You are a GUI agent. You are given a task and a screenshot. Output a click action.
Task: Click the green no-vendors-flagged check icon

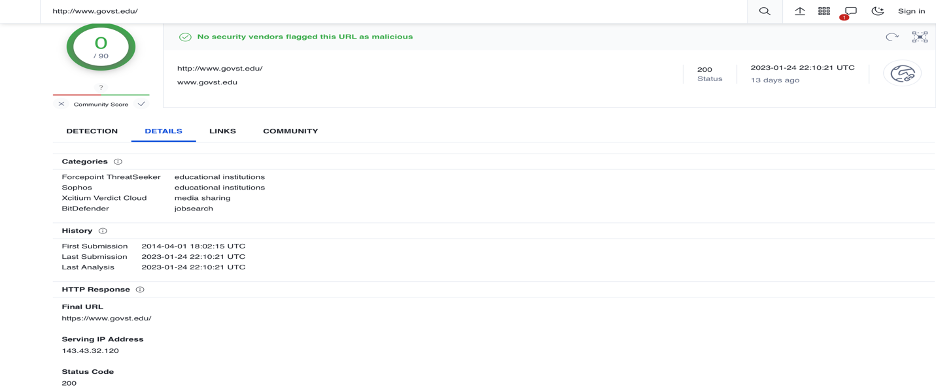185,37
